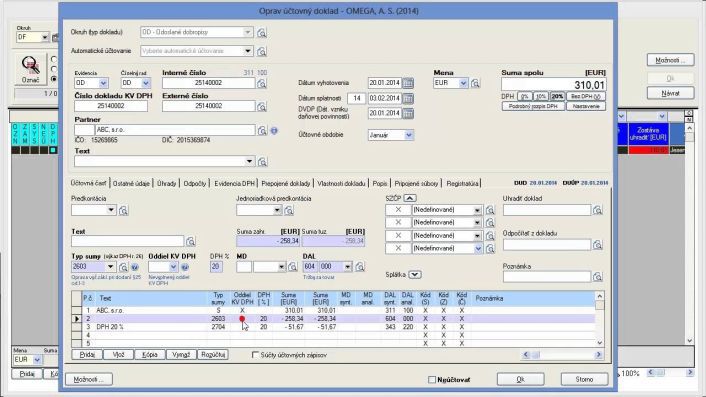Open lookup icon beside Predkontácia
The image size is (706, 397).
click(x=123, y=210)
